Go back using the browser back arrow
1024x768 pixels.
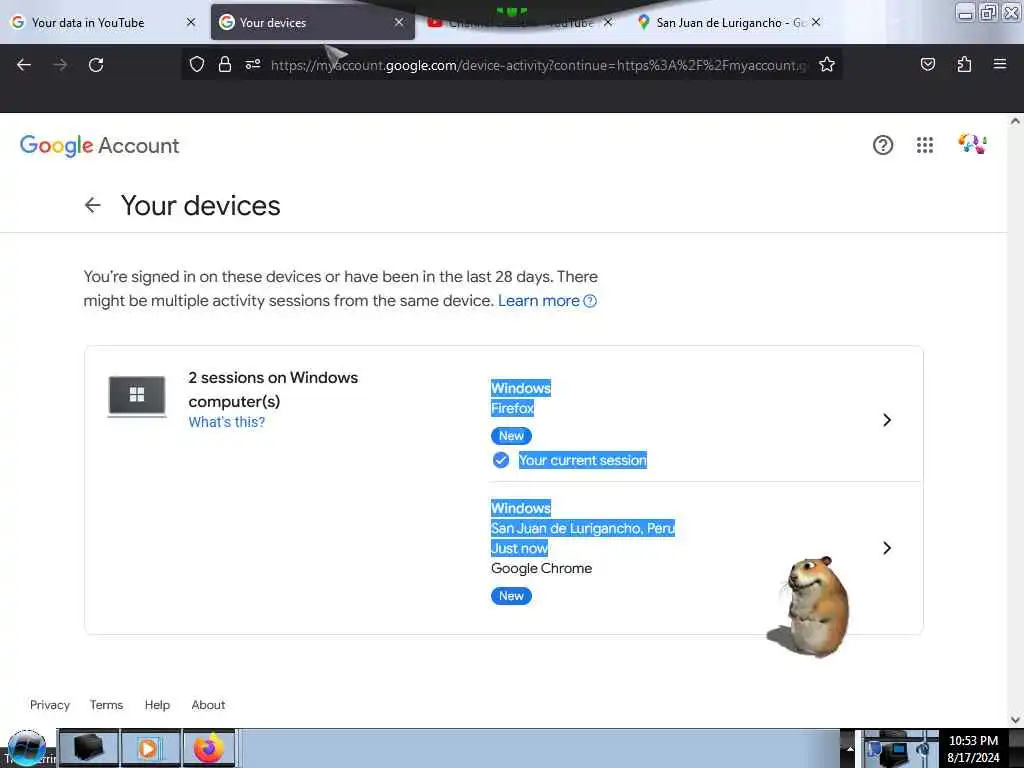24,65
